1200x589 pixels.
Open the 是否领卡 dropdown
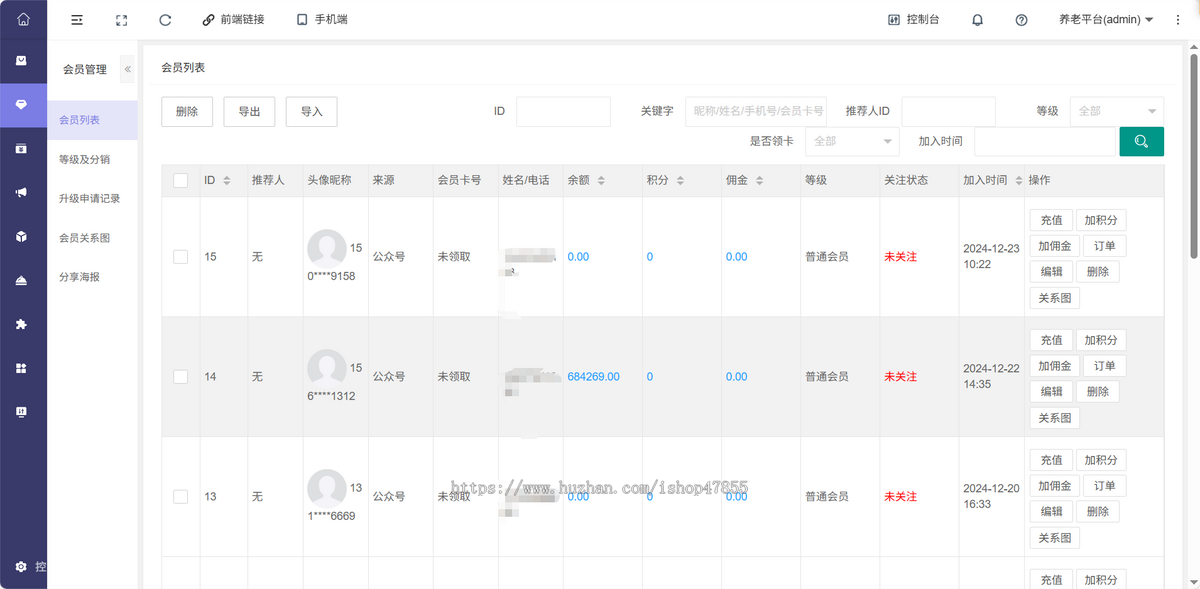(x=851, y=142)
